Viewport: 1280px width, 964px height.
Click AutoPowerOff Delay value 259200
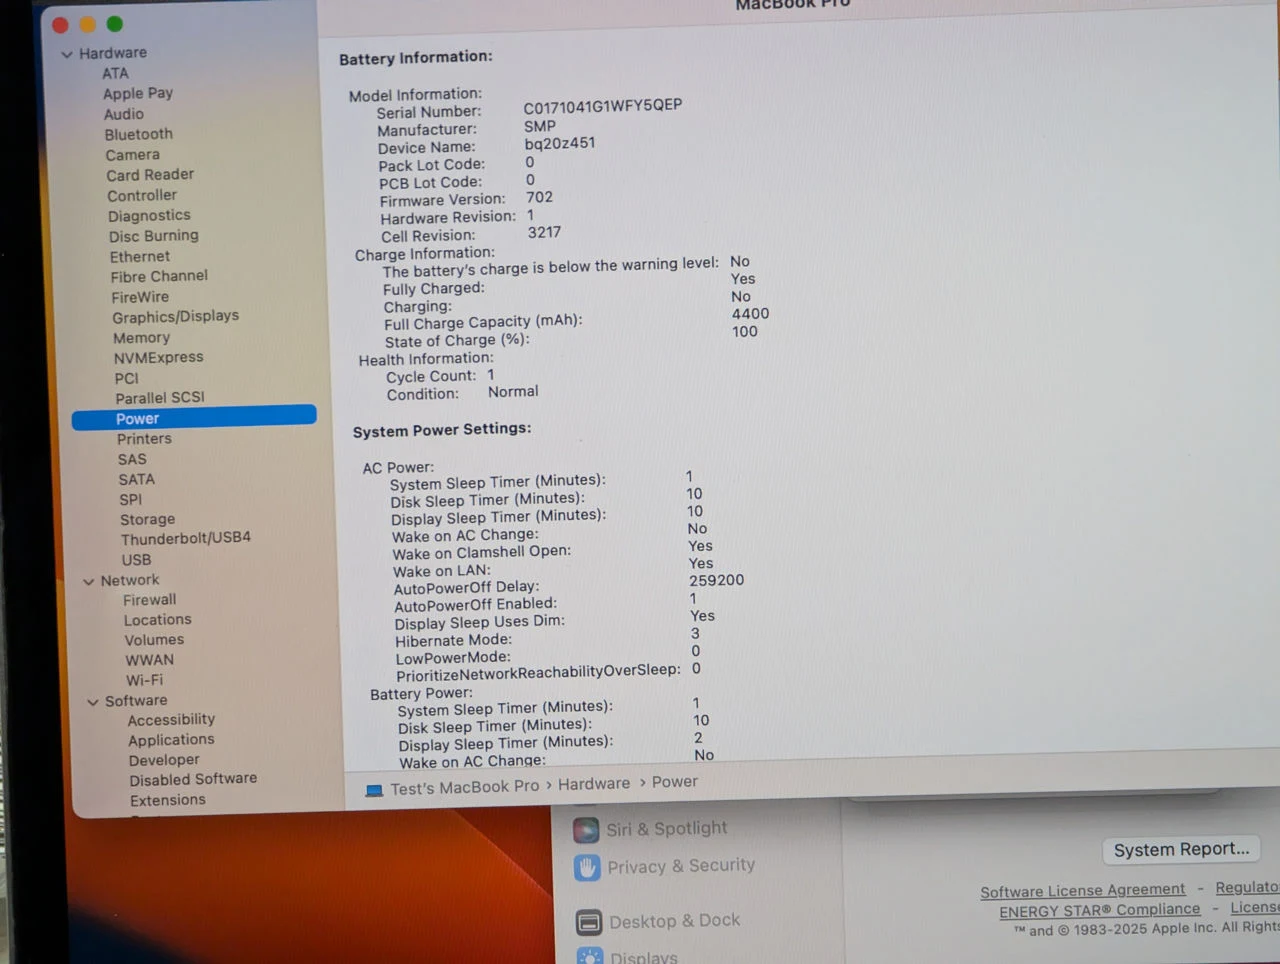pyautogui.click(x=716, y=580)
